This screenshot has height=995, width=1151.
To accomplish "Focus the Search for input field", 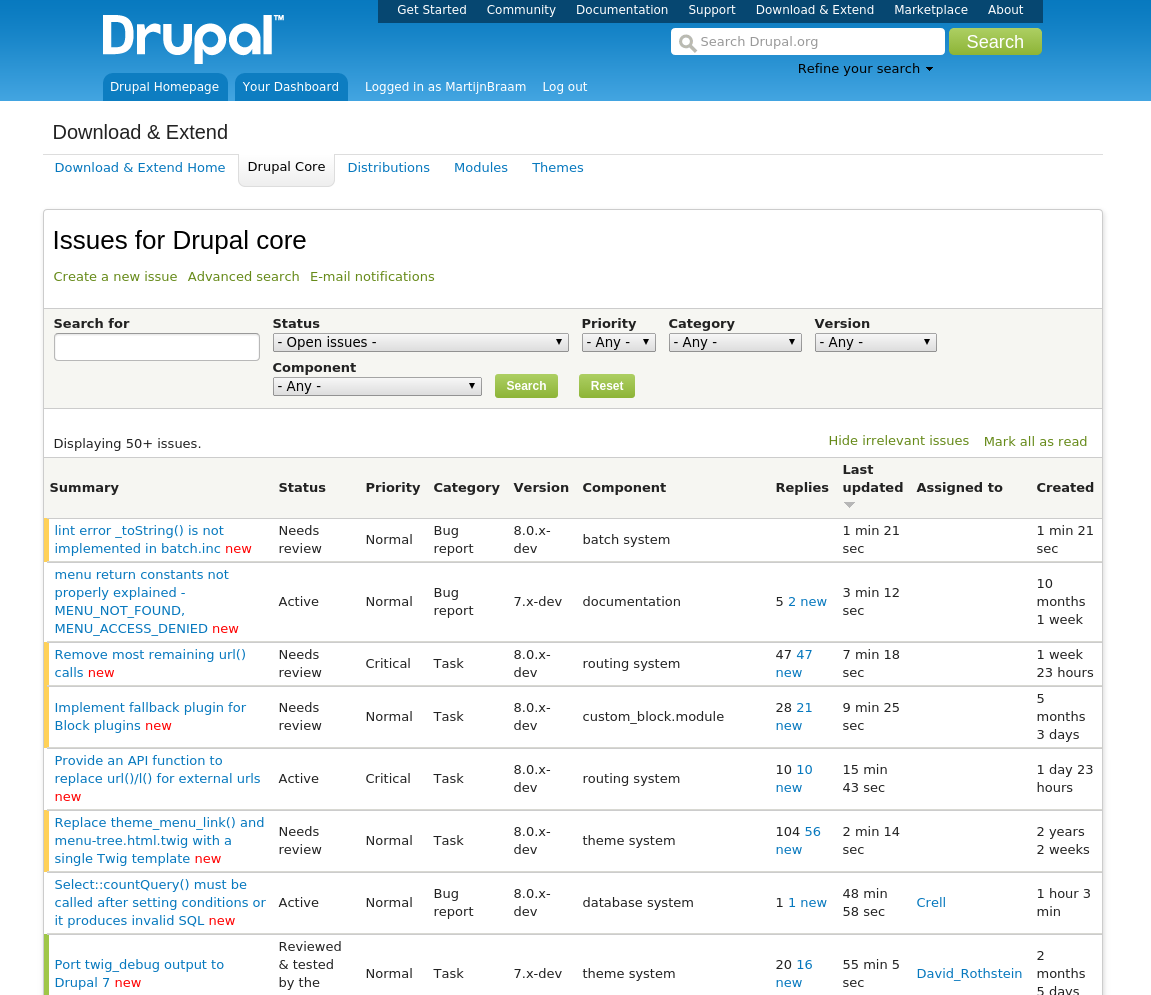I will point(156,347).
